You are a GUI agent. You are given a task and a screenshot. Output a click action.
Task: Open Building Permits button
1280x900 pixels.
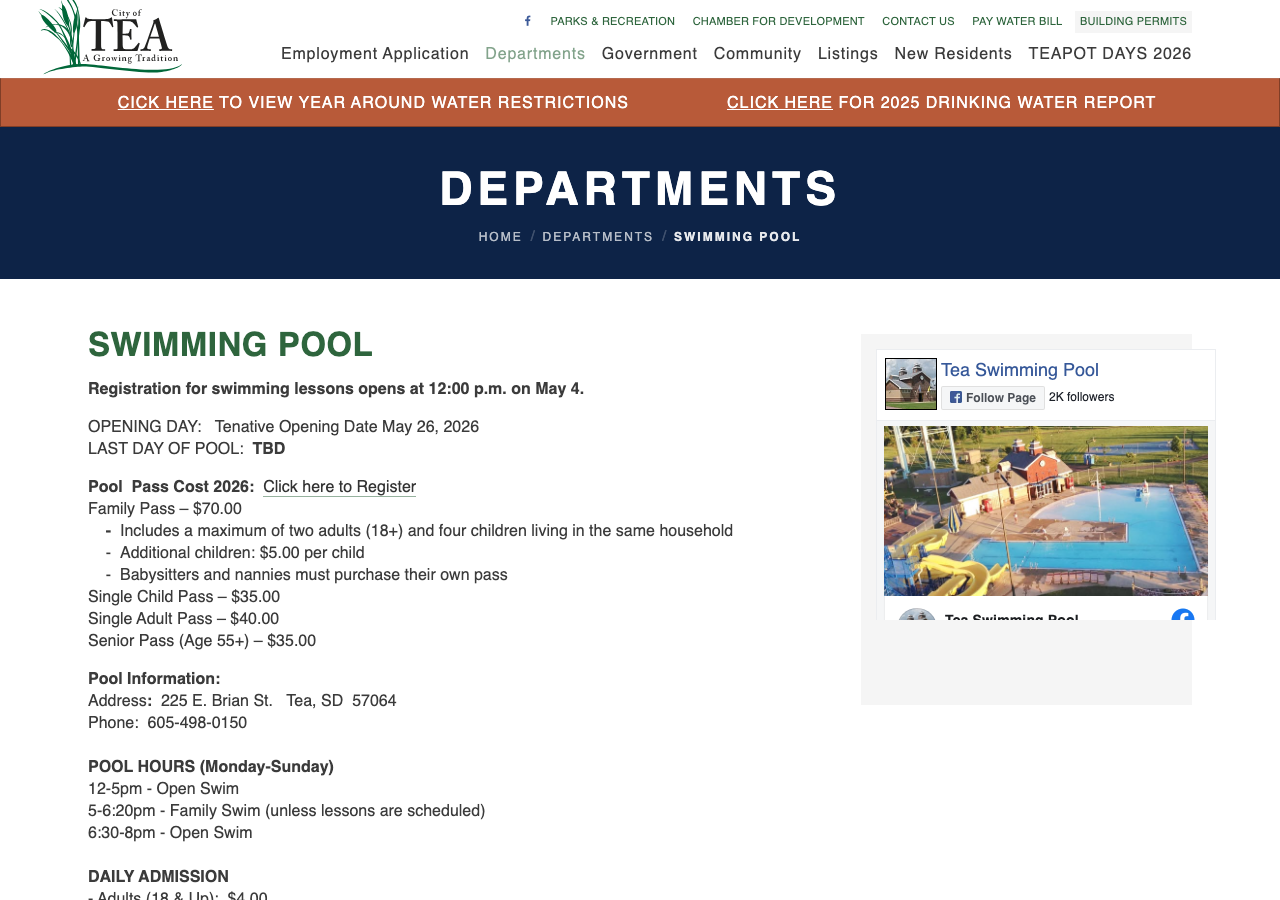(x=1133, y=21)
